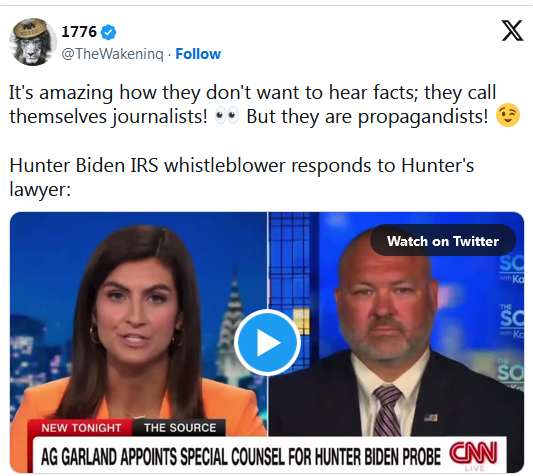This screenshot has height=476, width=533.
Task: Click the Watch on Twitter button
Action: tap(443, 241)
